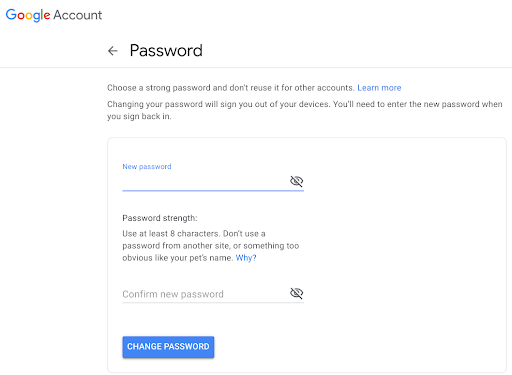Open the Why? link about obvious passwords

point(246,258)
